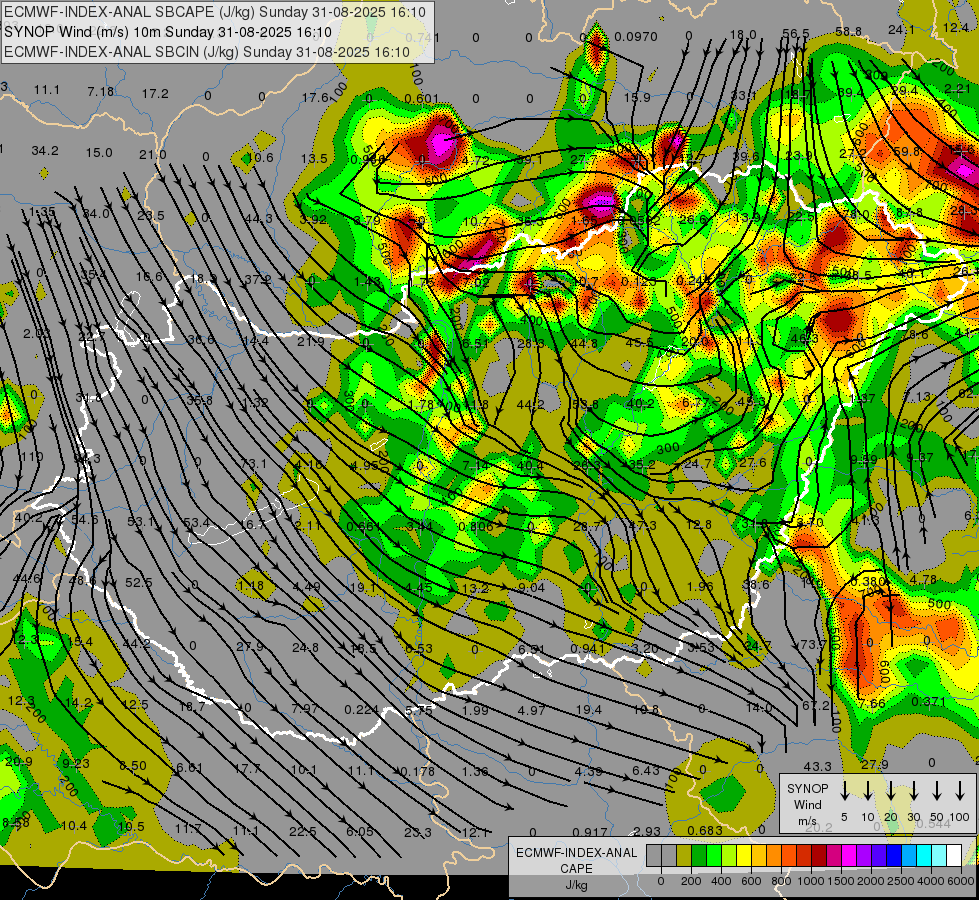Pick the bright magenta swatch on CAPE color bar
Viewport: 979px width, 900px height.
849,855
